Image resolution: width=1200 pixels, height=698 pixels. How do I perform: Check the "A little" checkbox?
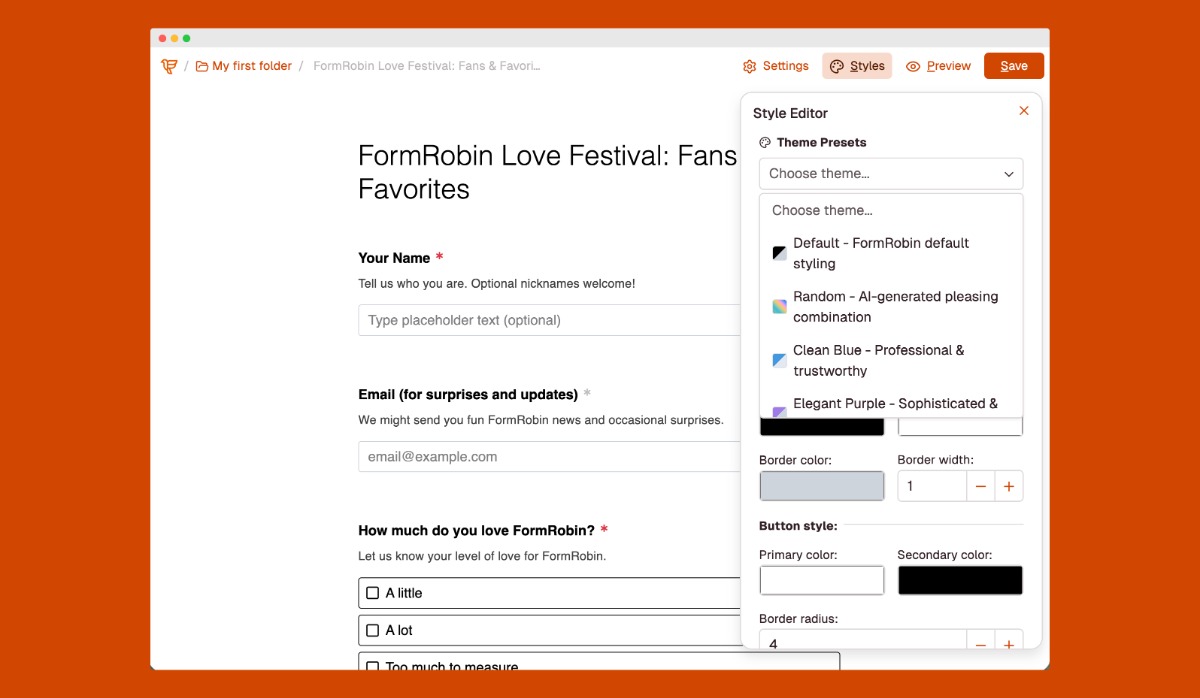tap(373, 593)
